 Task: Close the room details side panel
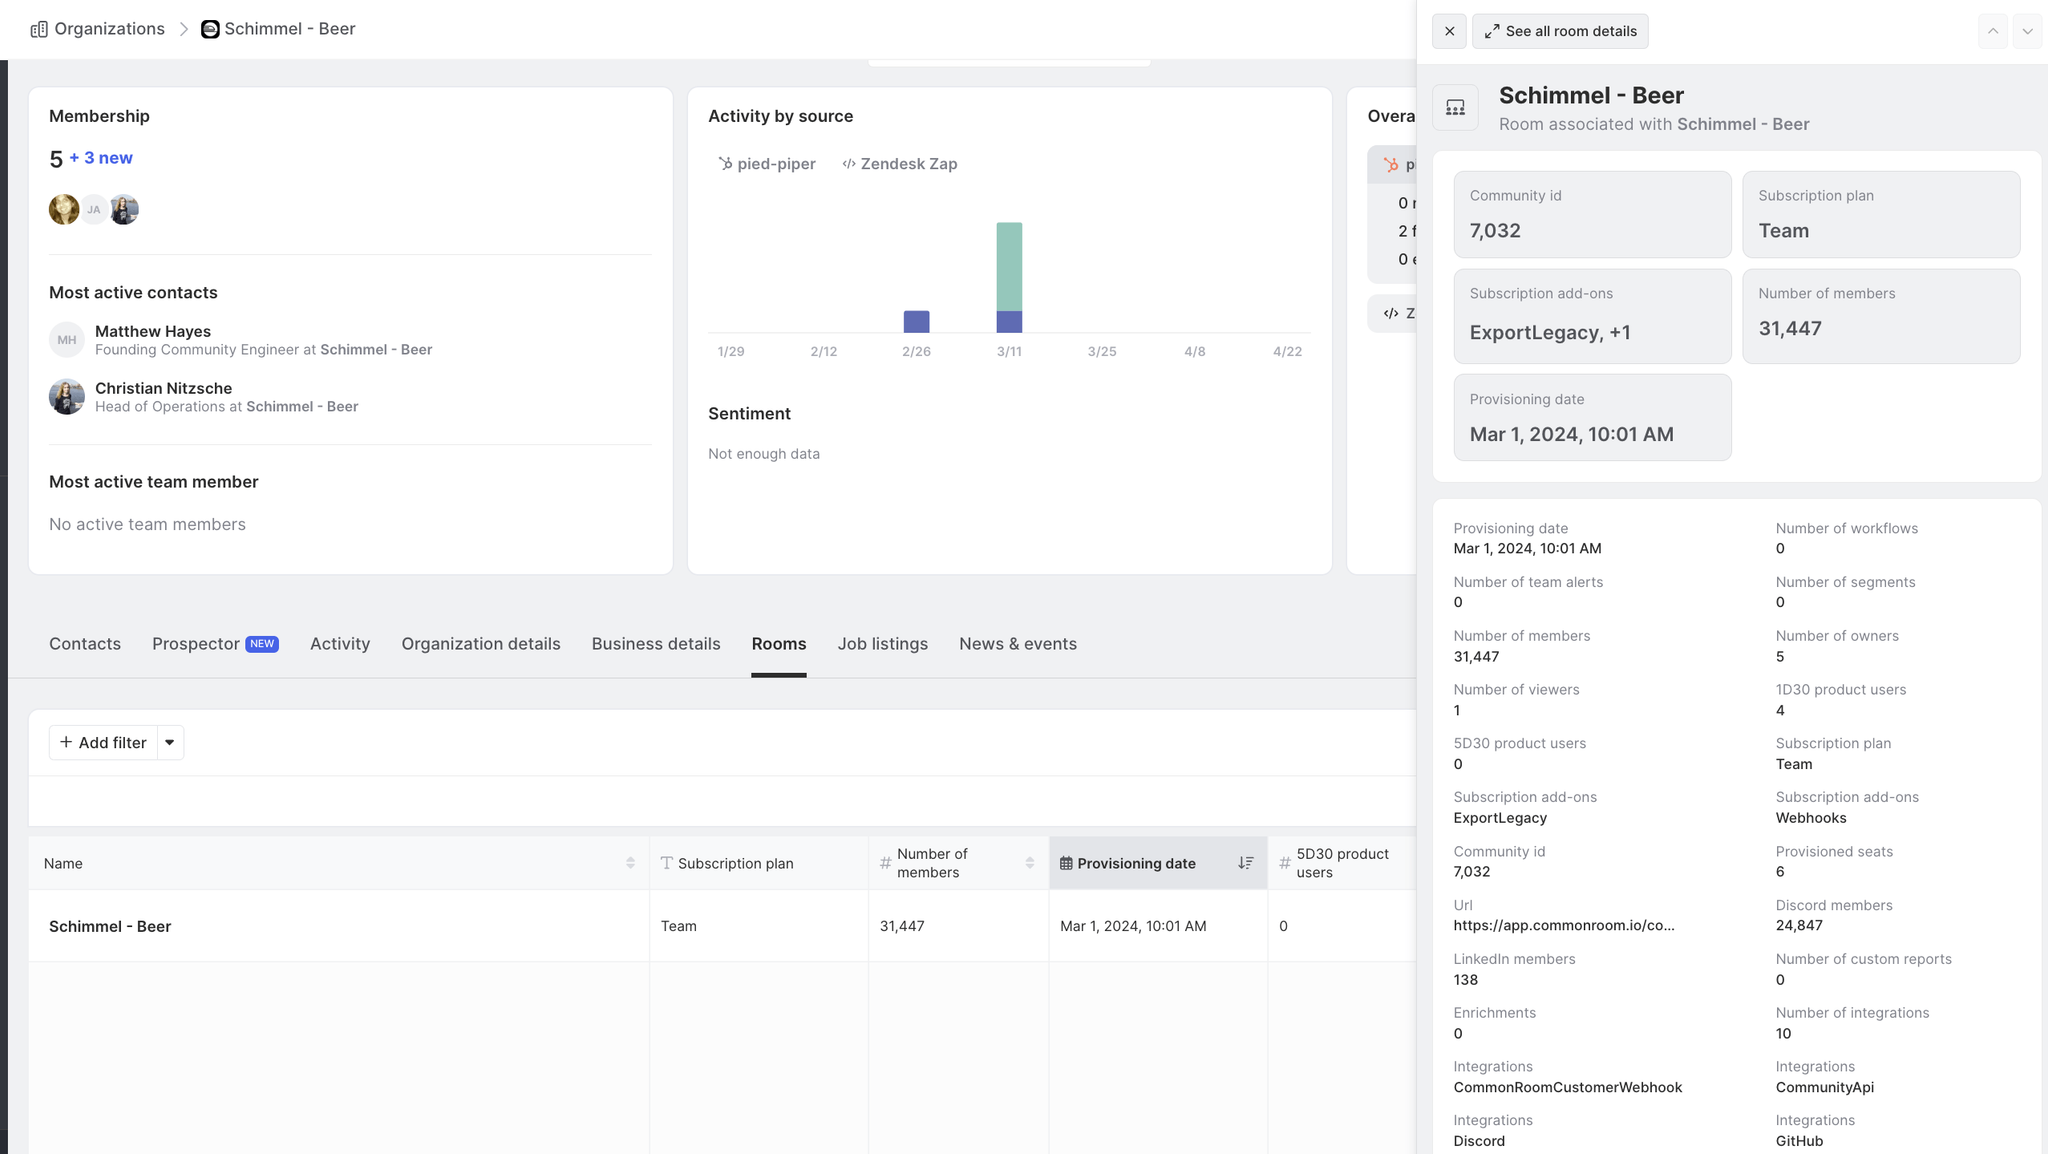click(x=1449, y=31)
